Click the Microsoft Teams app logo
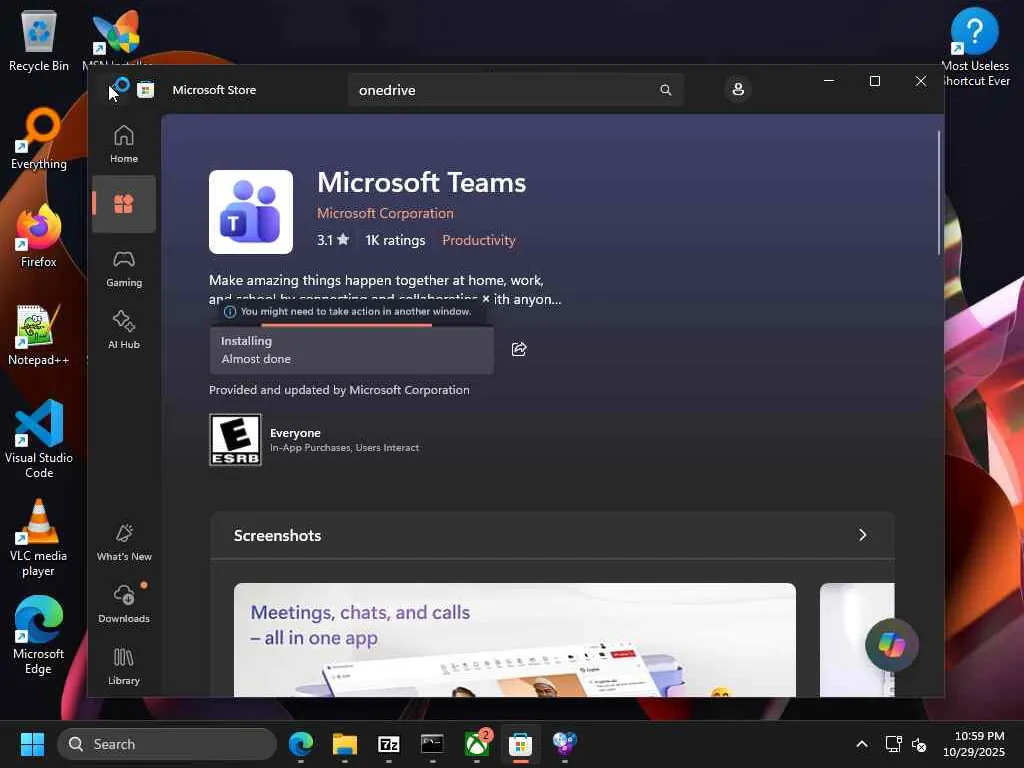This screenshot has height=768, width=1024. (251, 212)
